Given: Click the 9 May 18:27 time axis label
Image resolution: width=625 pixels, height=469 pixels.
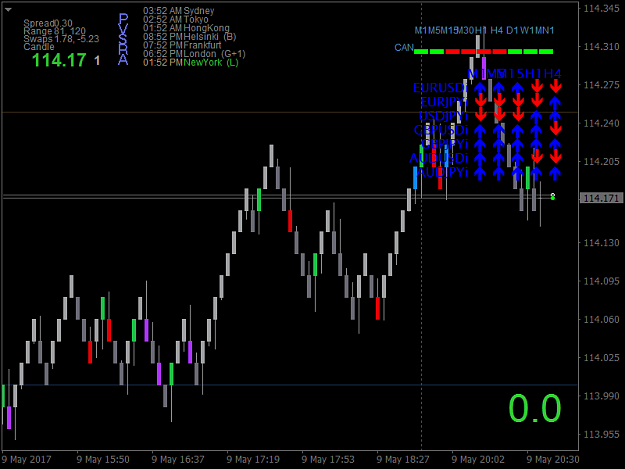Looking at the screenshot, I should [403, 459].
